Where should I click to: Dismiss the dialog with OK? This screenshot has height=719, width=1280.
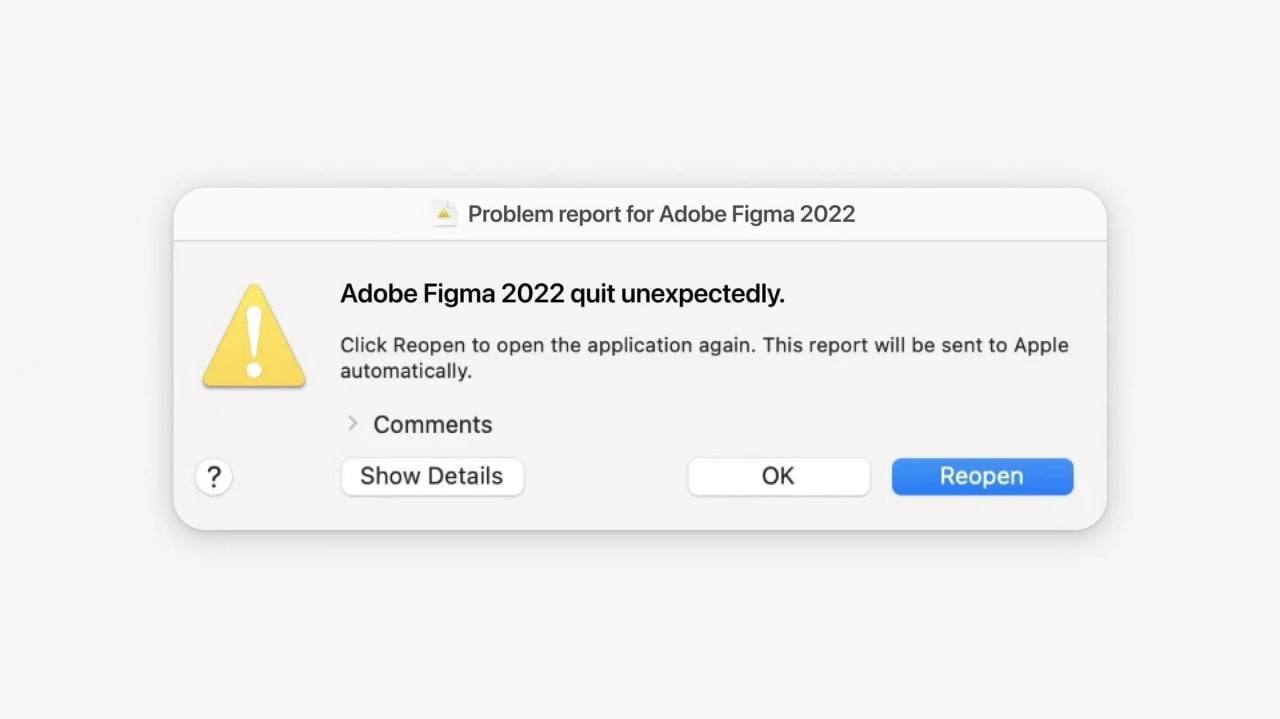(x=778, y=476)
